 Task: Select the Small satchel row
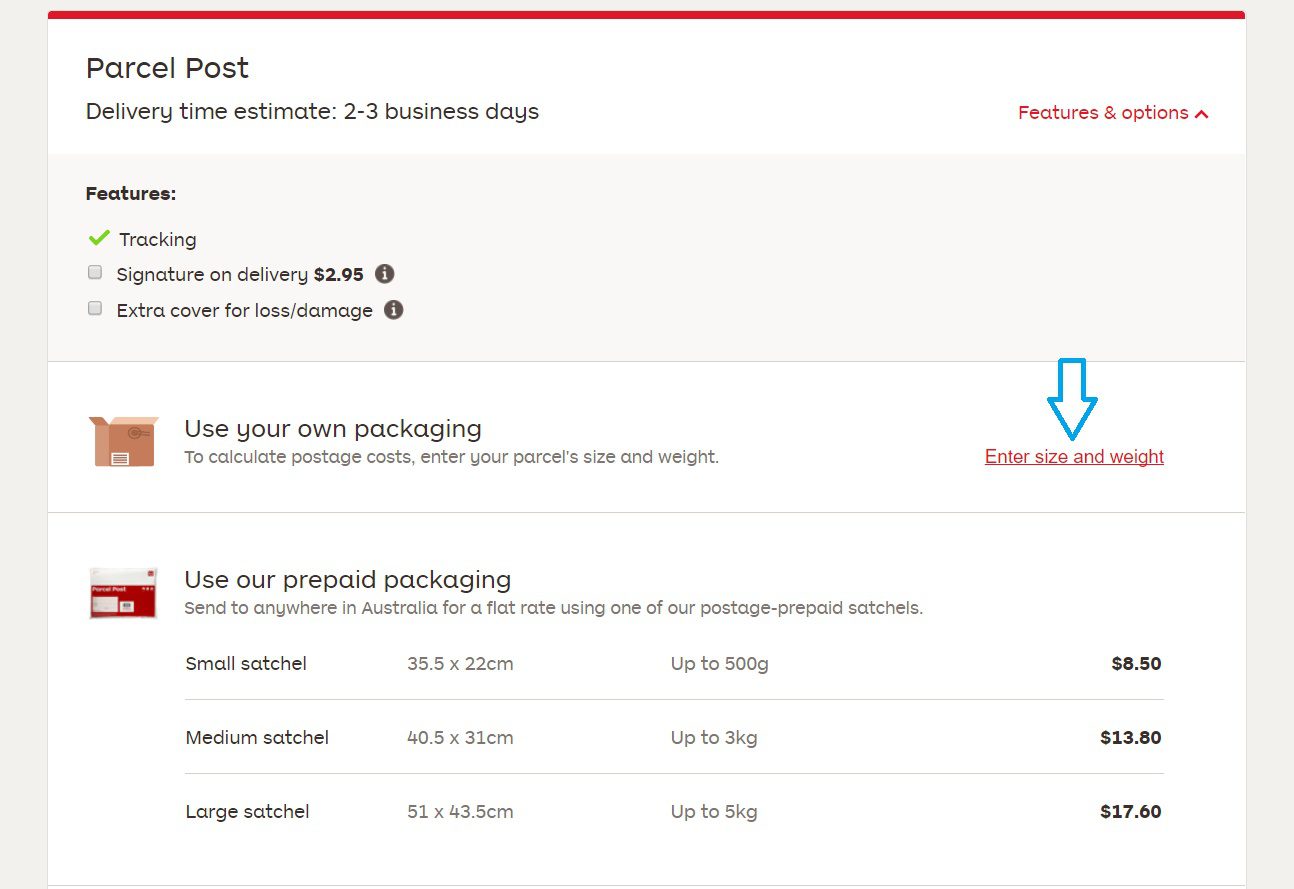[x=245, y=663]
